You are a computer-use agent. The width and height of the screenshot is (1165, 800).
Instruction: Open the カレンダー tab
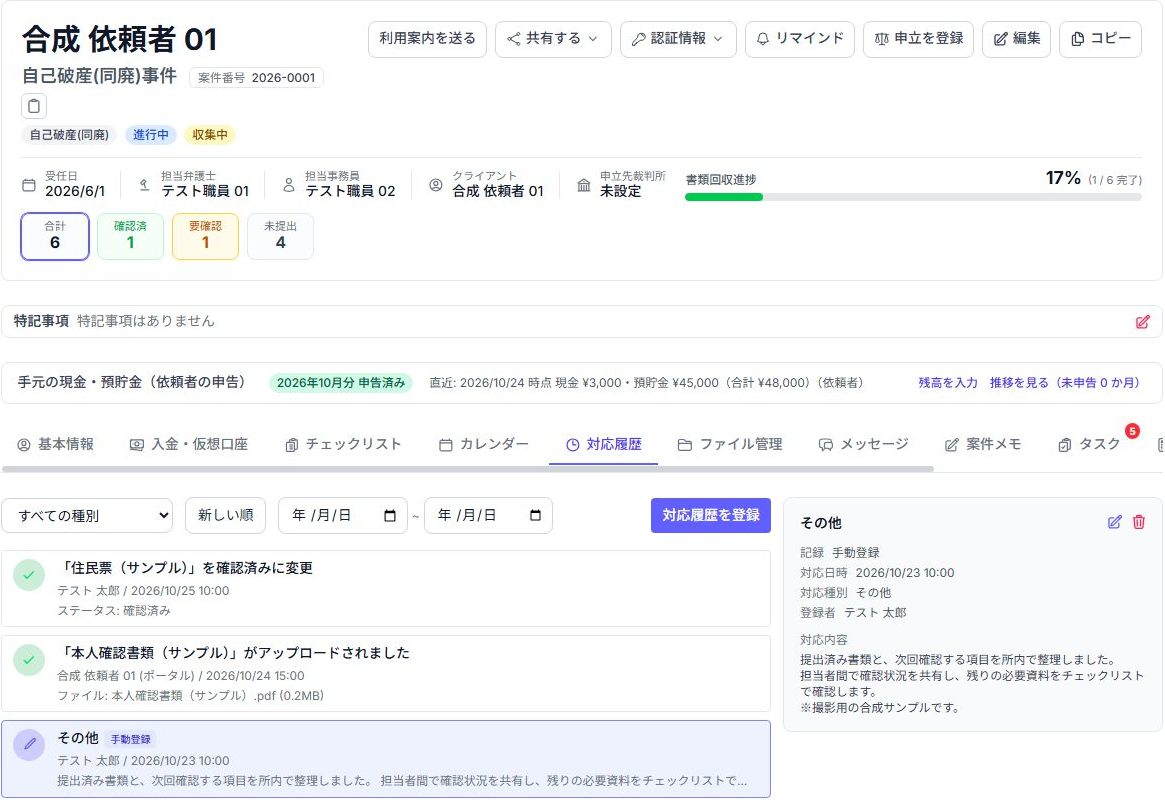[x=484, y=444]
